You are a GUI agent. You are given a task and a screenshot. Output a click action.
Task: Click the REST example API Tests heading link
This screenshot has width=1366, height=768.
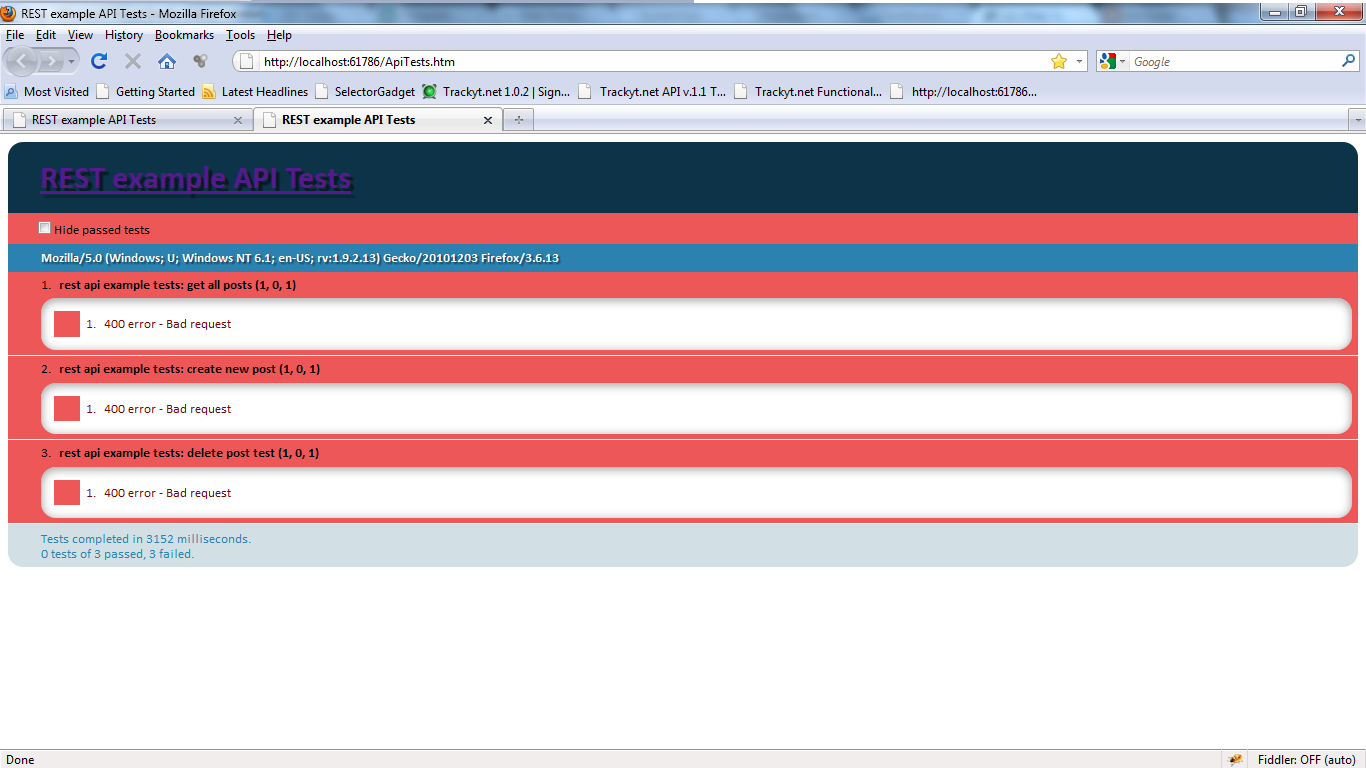196,179
